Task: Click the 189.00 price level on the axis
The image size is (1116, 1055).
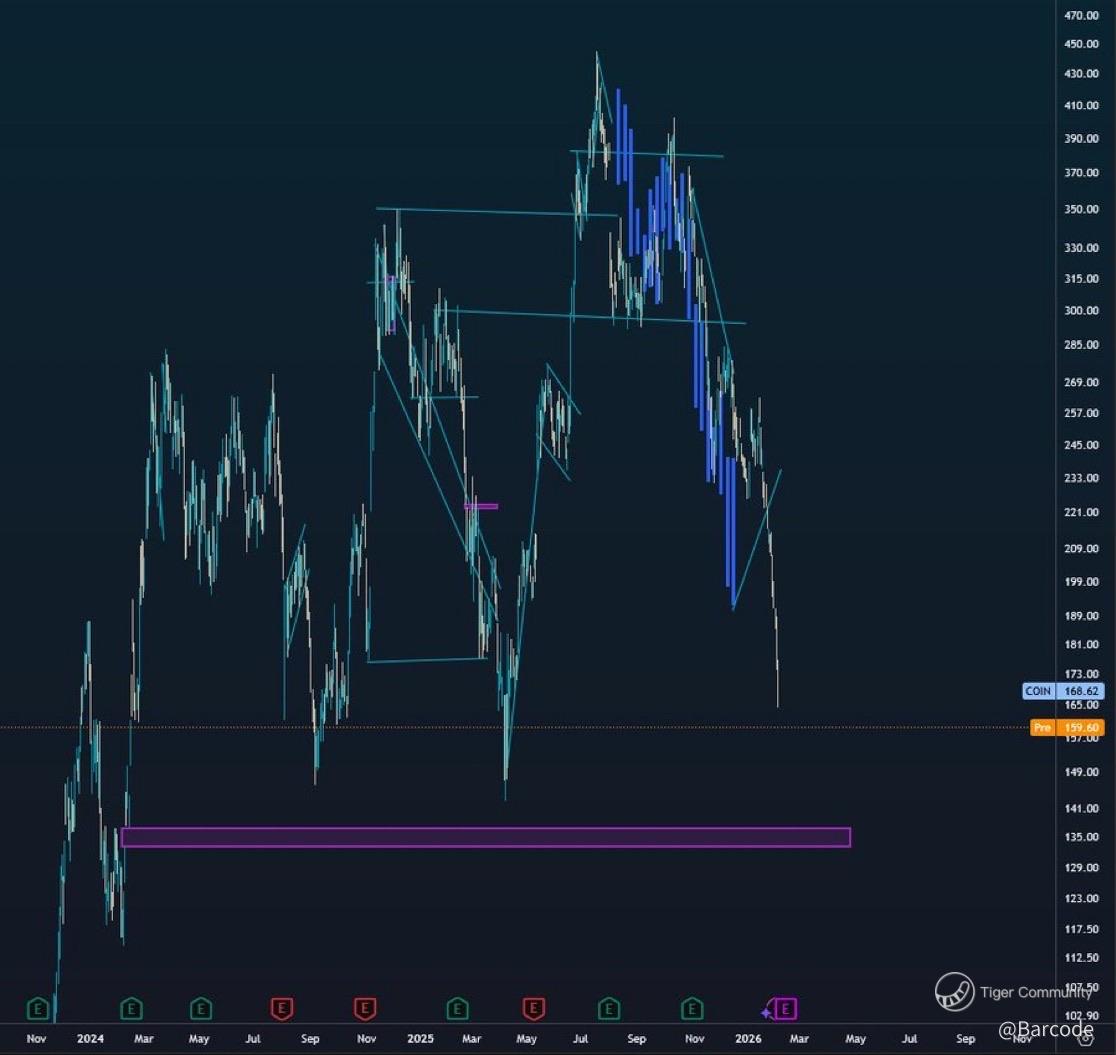Action: pos(1082,616)
